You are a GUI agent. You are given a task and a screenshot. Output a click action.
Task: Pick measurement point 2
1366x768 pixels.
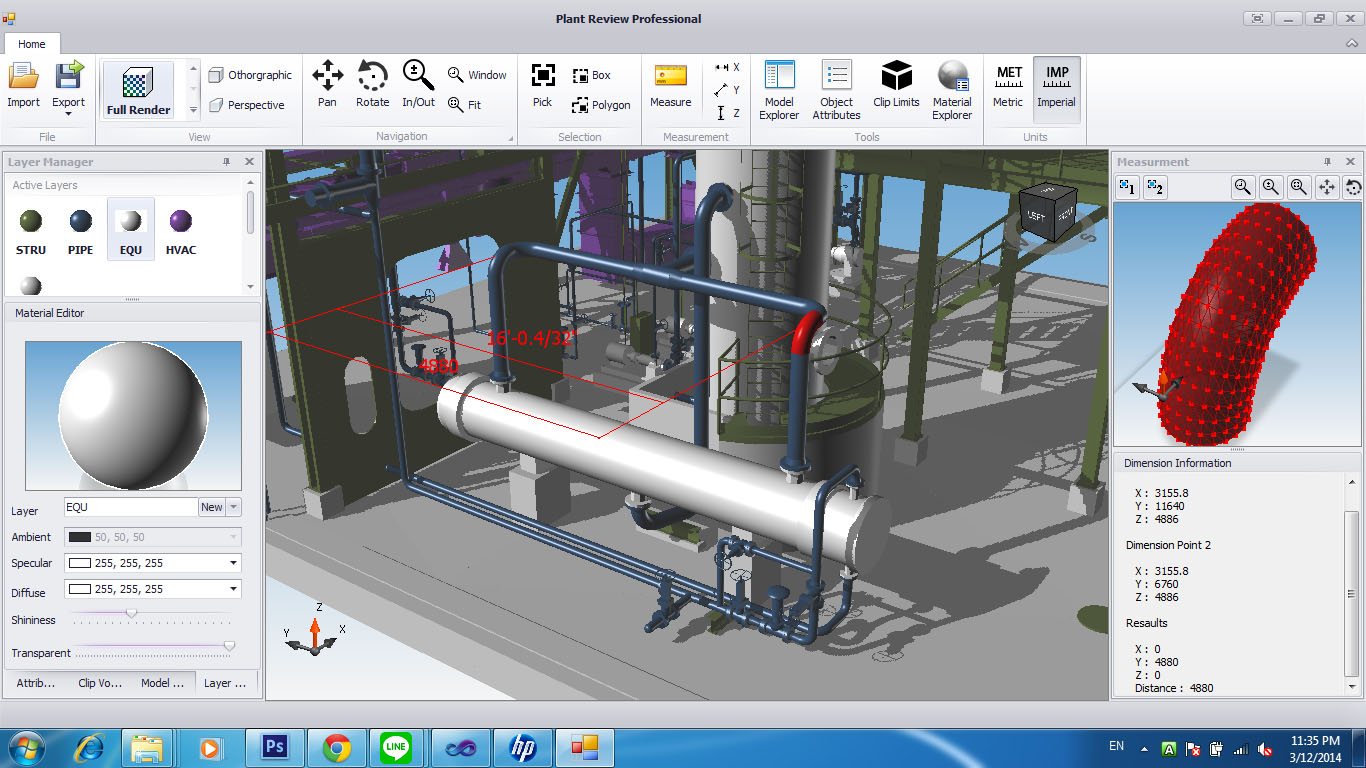pos(1155,186)
